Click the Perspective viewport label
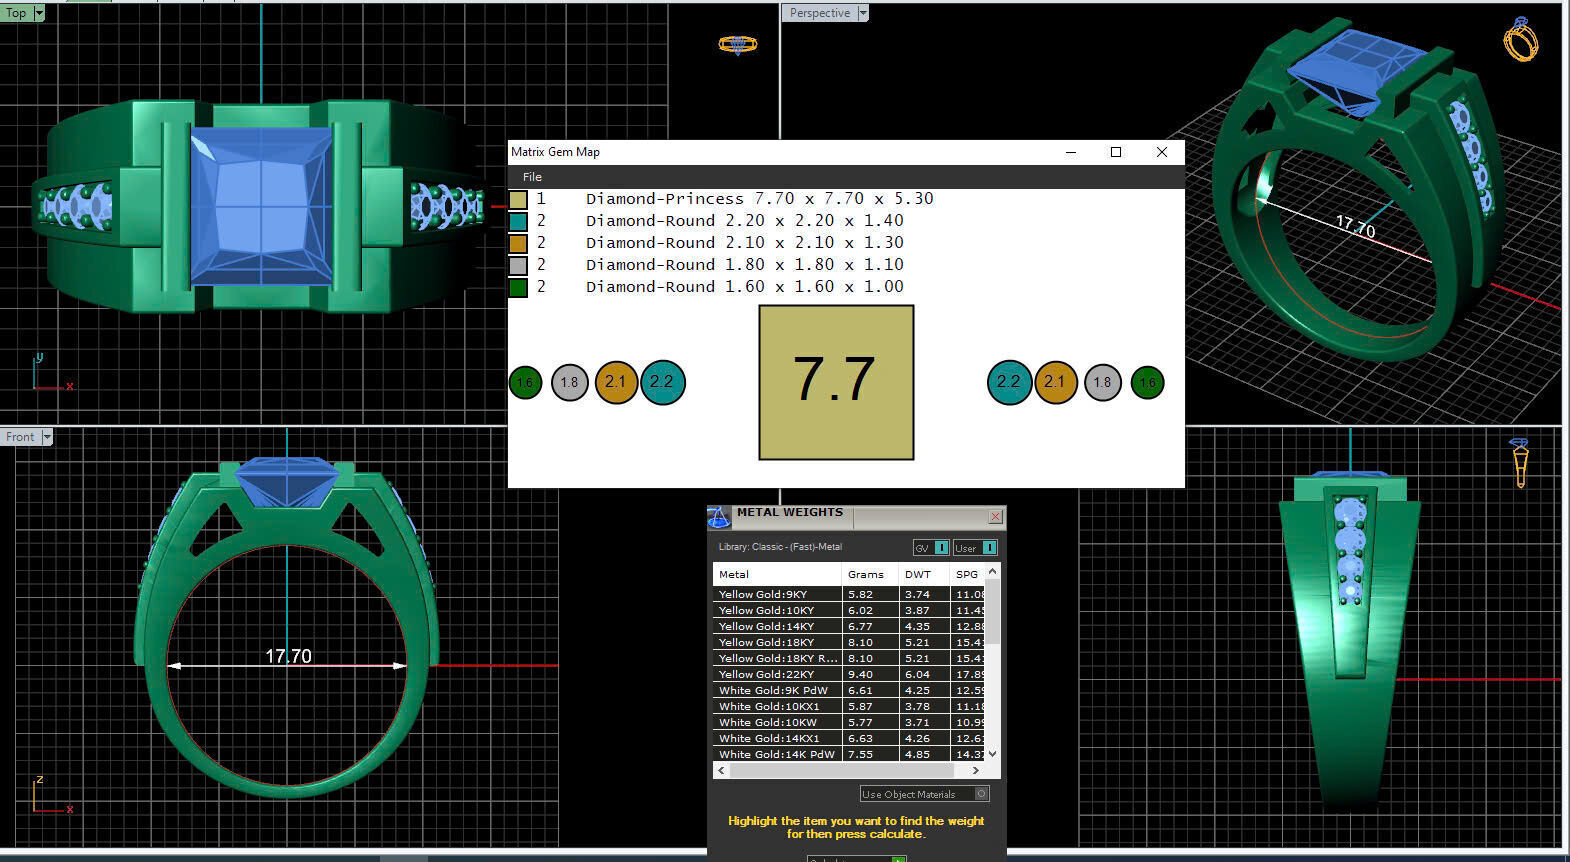The image size is (1570, 862). pyautogui.click(x=820, y=13)
